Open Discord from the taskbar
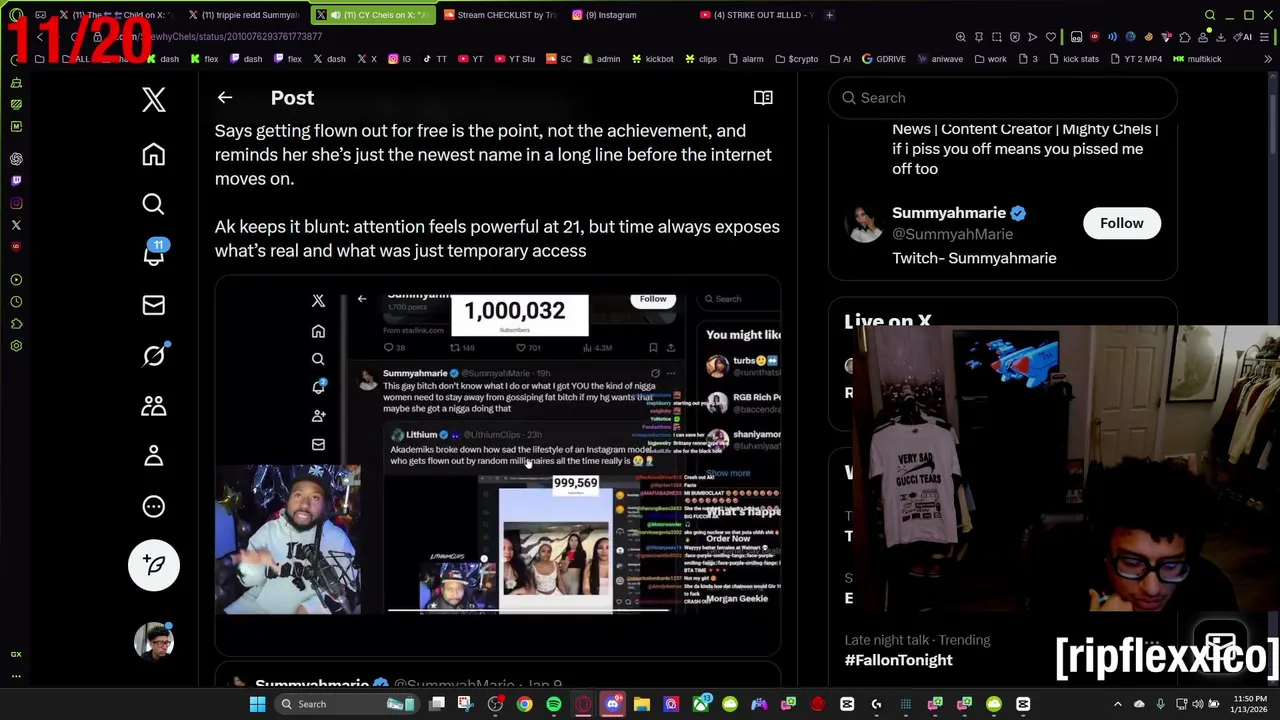Image resolution: width=1280 pixels, height=720 pixels. tap(612, 704)
